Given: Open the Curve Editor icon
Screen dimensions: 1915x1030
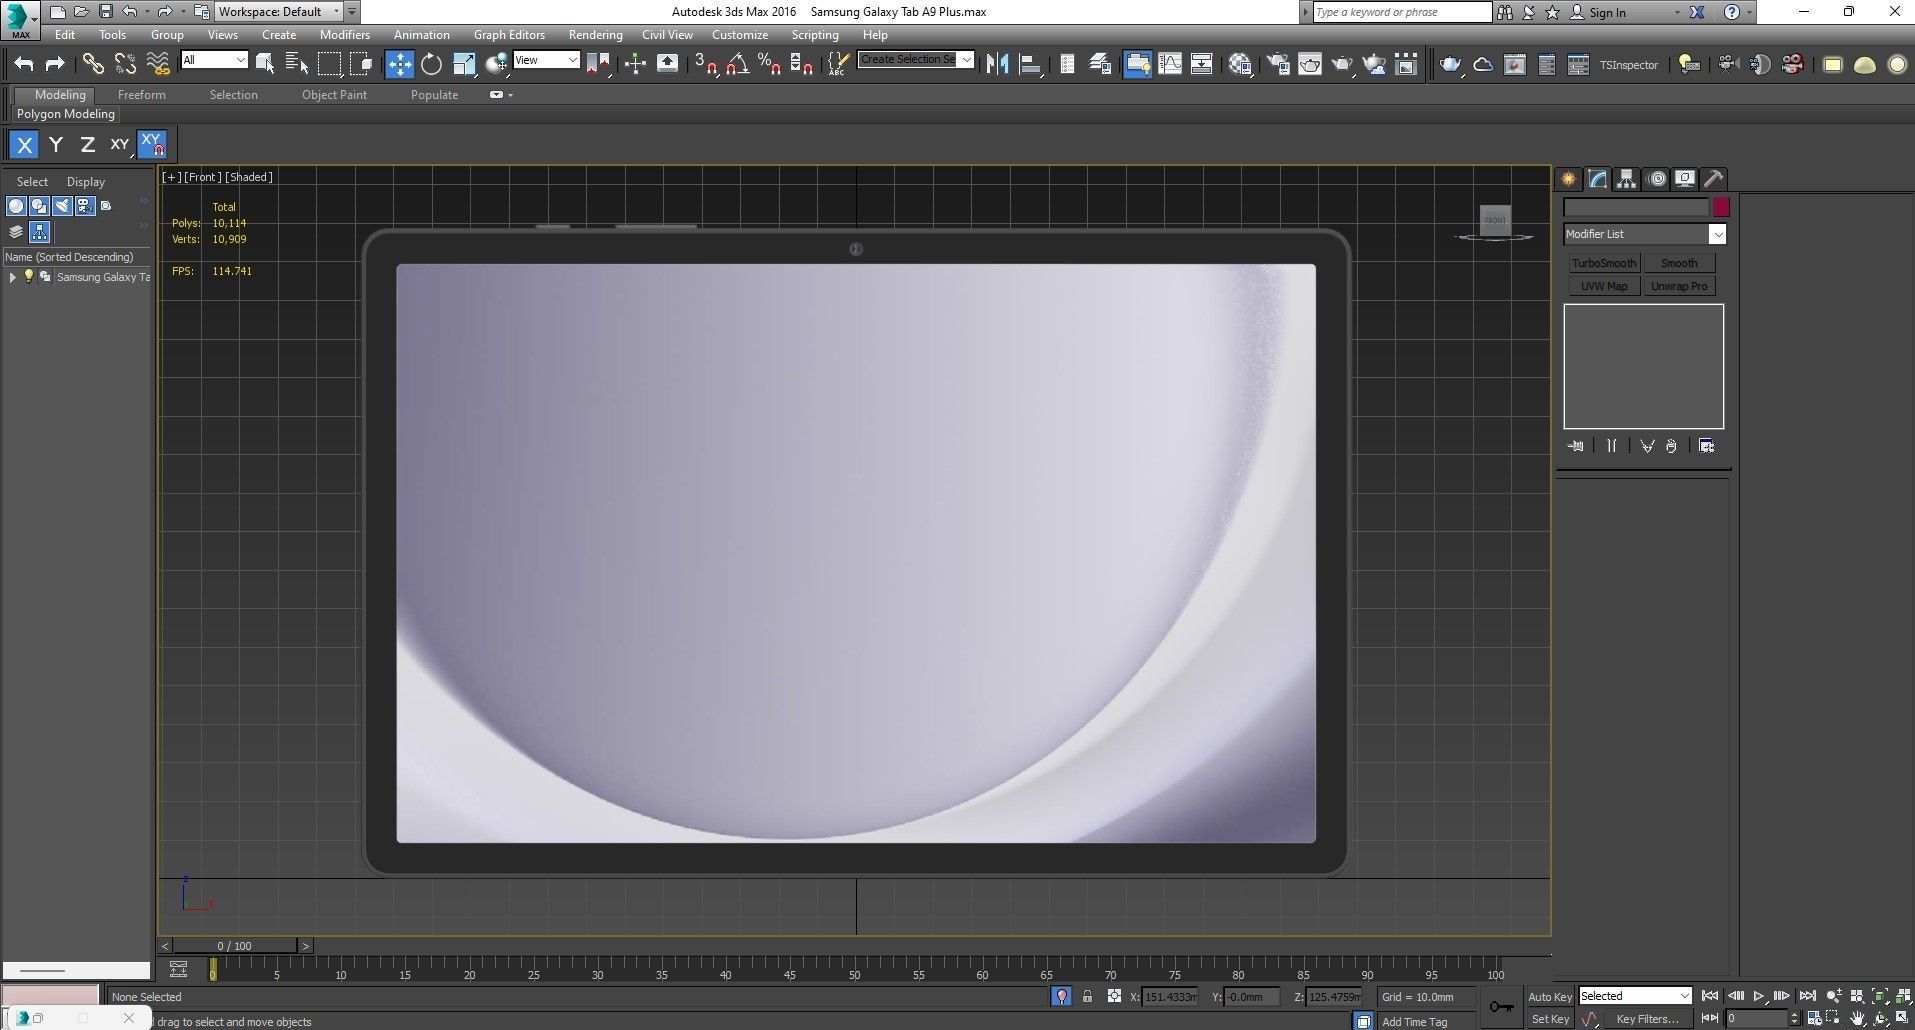Looking at the screenshot, I should coord(1169,64).
